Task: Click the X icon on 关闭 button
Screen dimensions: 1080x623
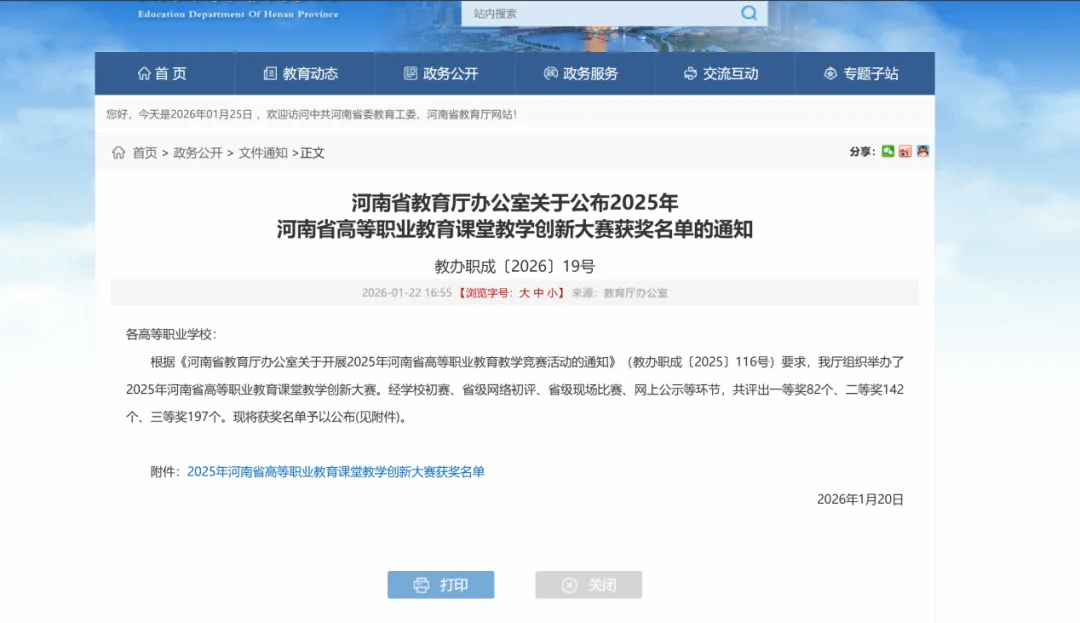Action: point(569,585)
